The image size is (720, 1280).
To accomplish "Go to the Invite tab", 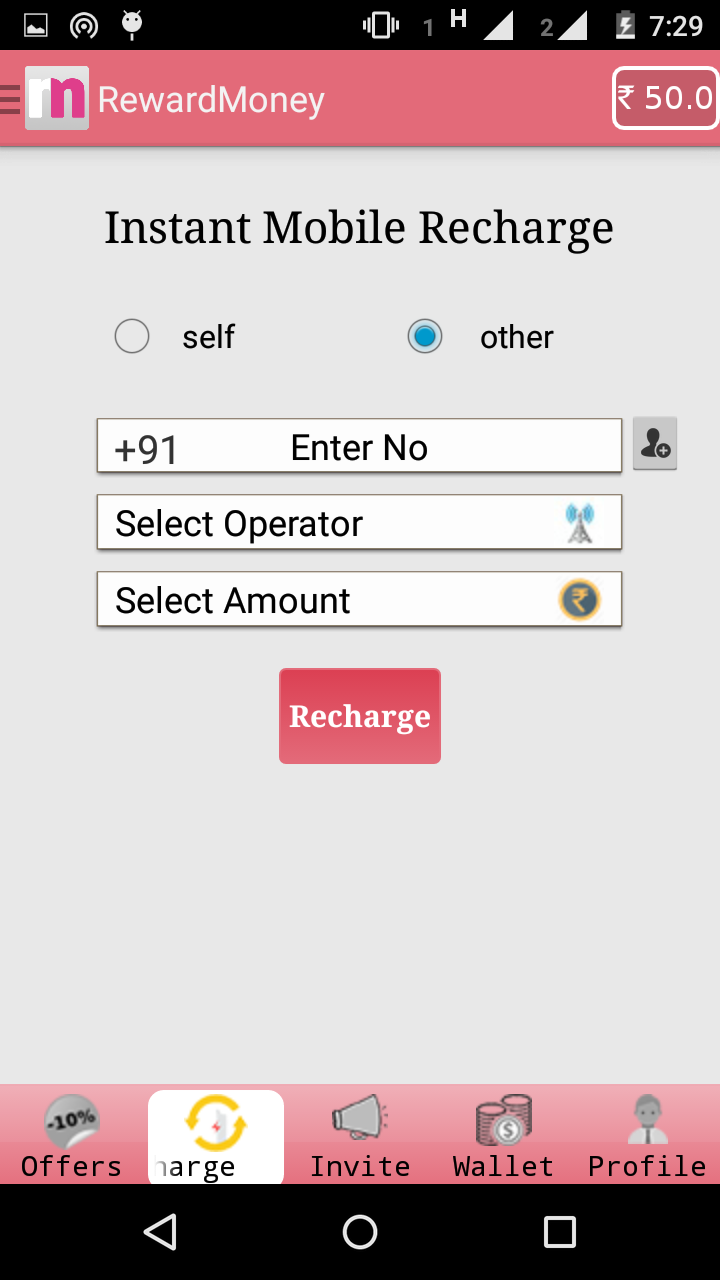I will [360, 1136].
